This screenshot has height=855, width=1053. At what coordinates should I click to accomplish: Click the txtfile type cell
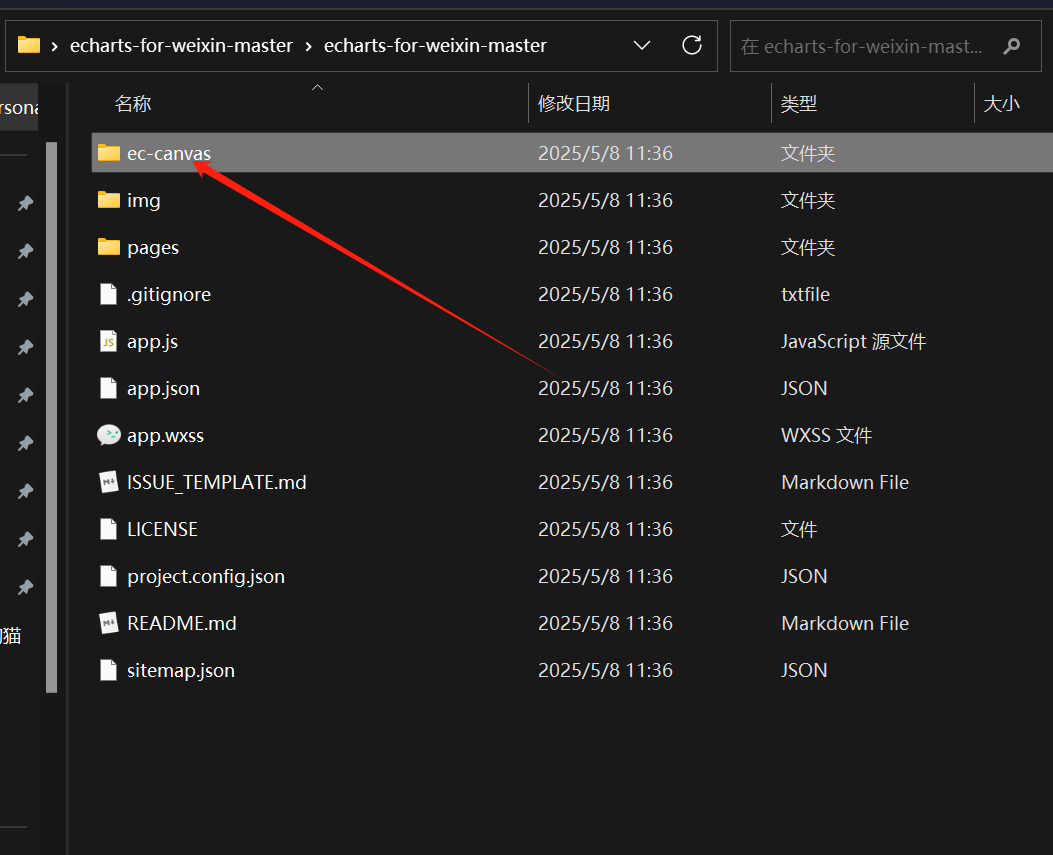(x=805, y=294)
